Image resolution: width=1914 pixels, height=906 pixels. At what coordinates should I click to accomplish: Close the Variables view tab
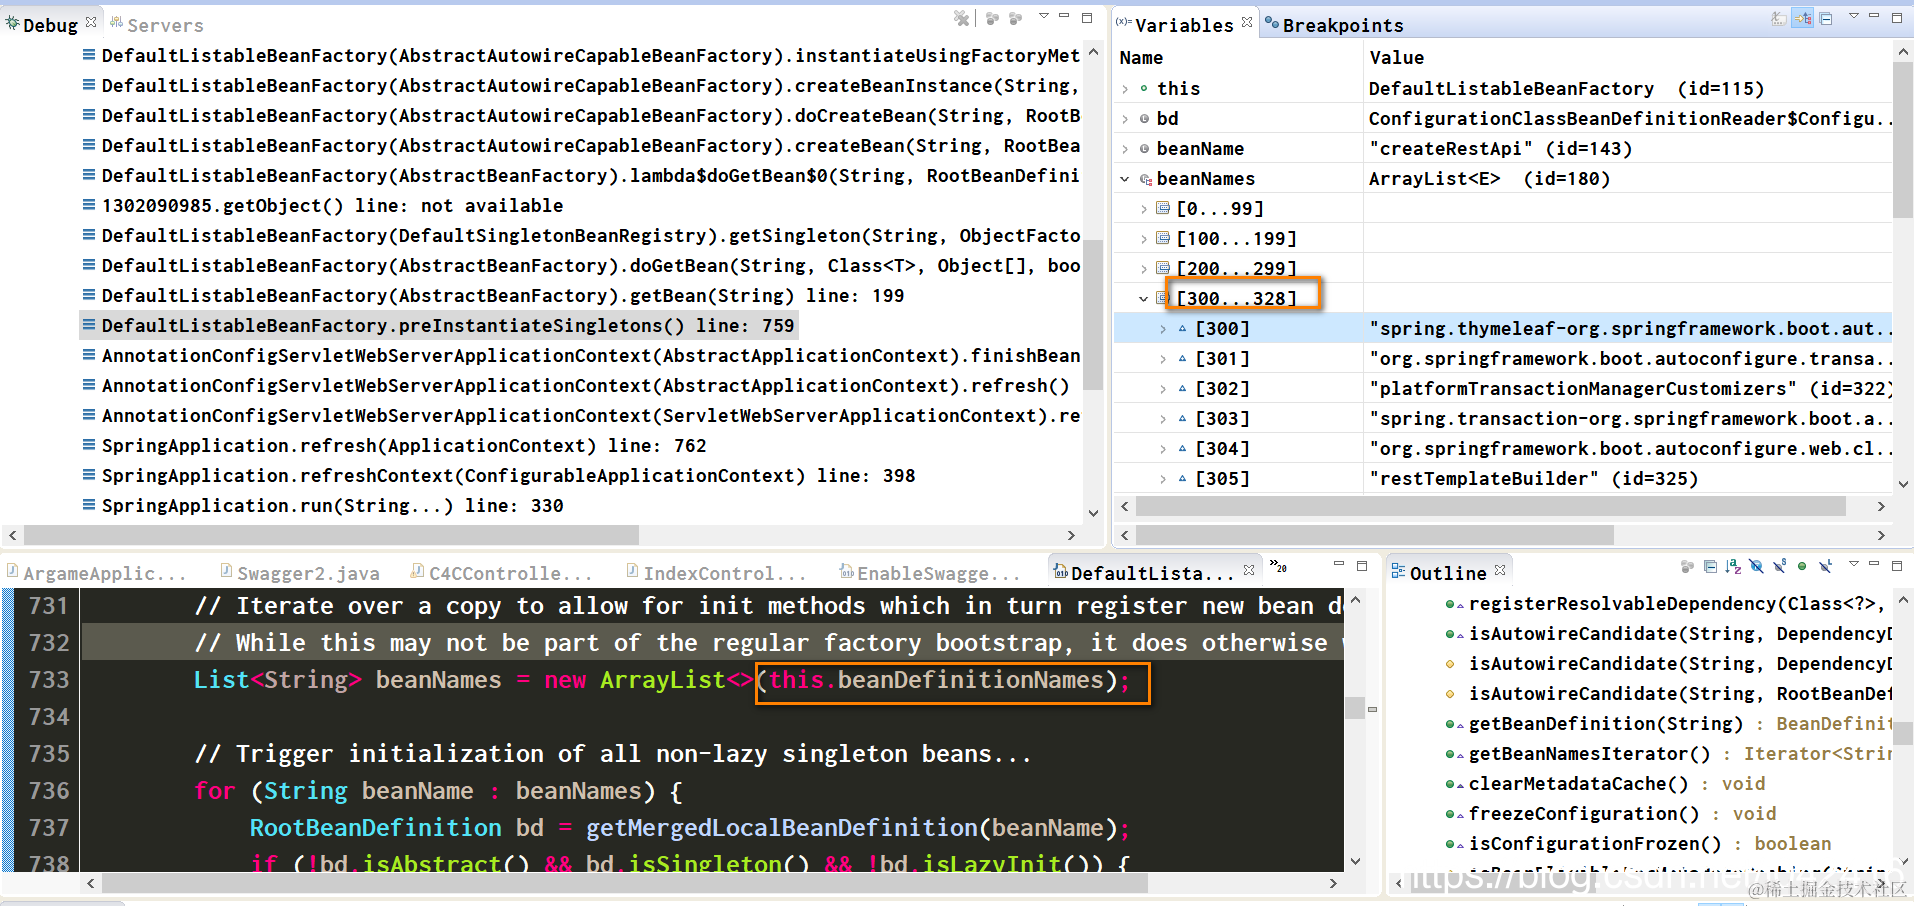1247,21
